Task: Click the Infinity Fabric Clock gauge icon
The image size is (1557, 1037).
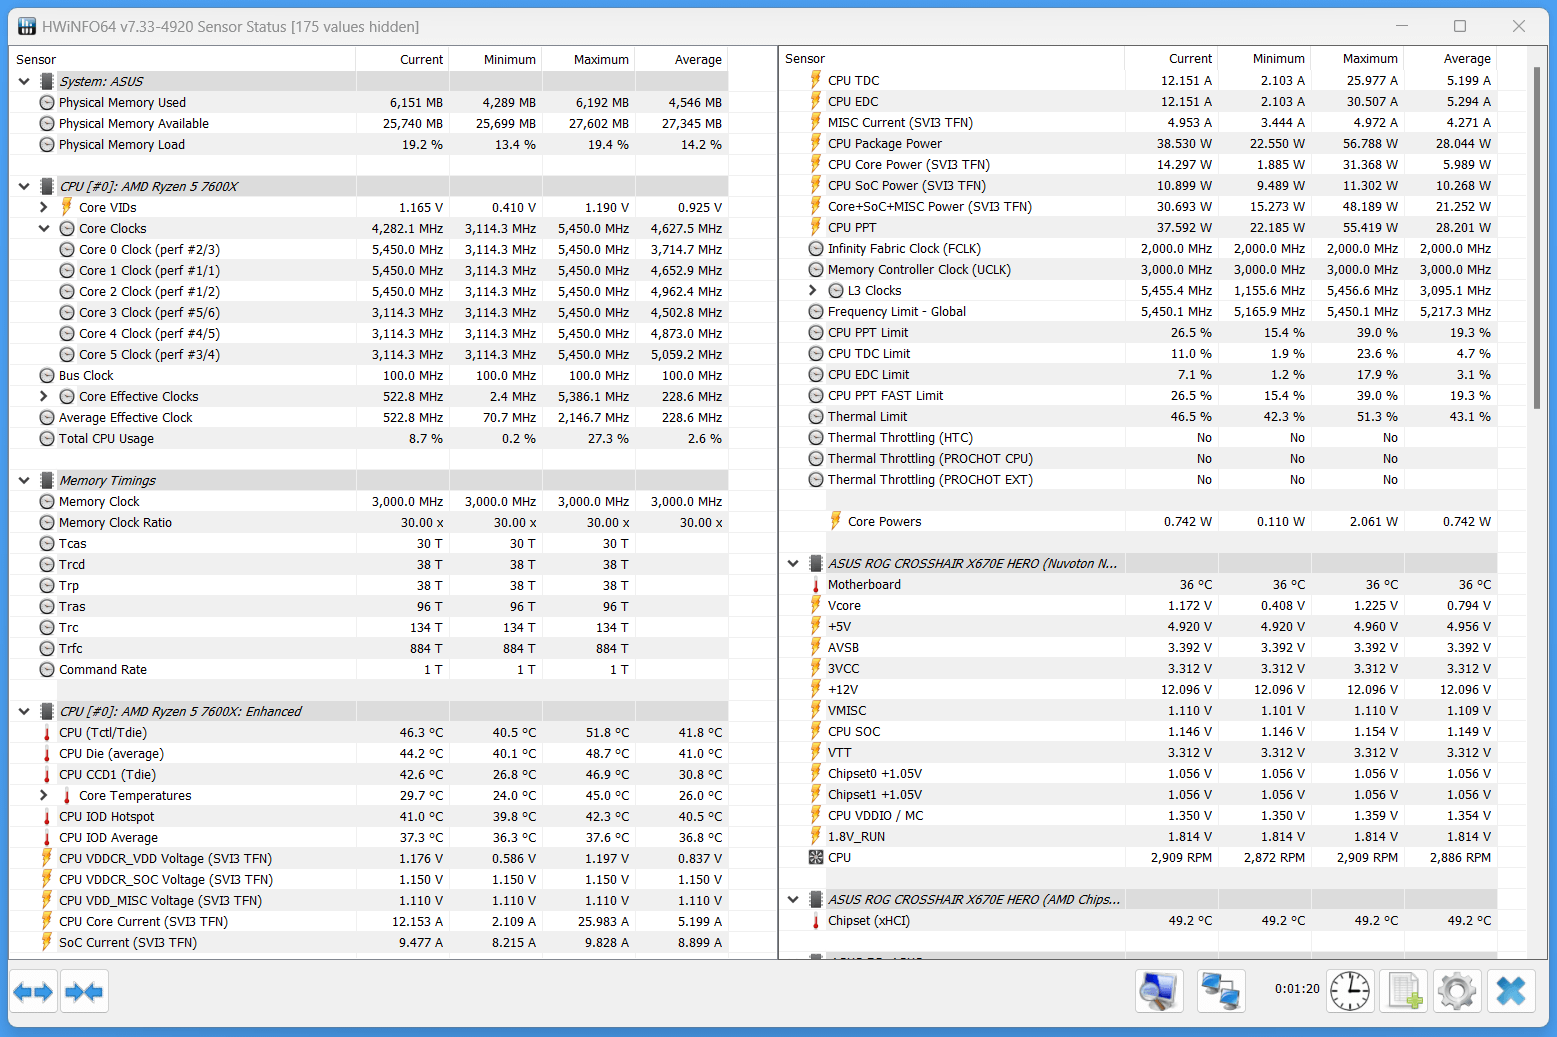Action: click(816, 249)
